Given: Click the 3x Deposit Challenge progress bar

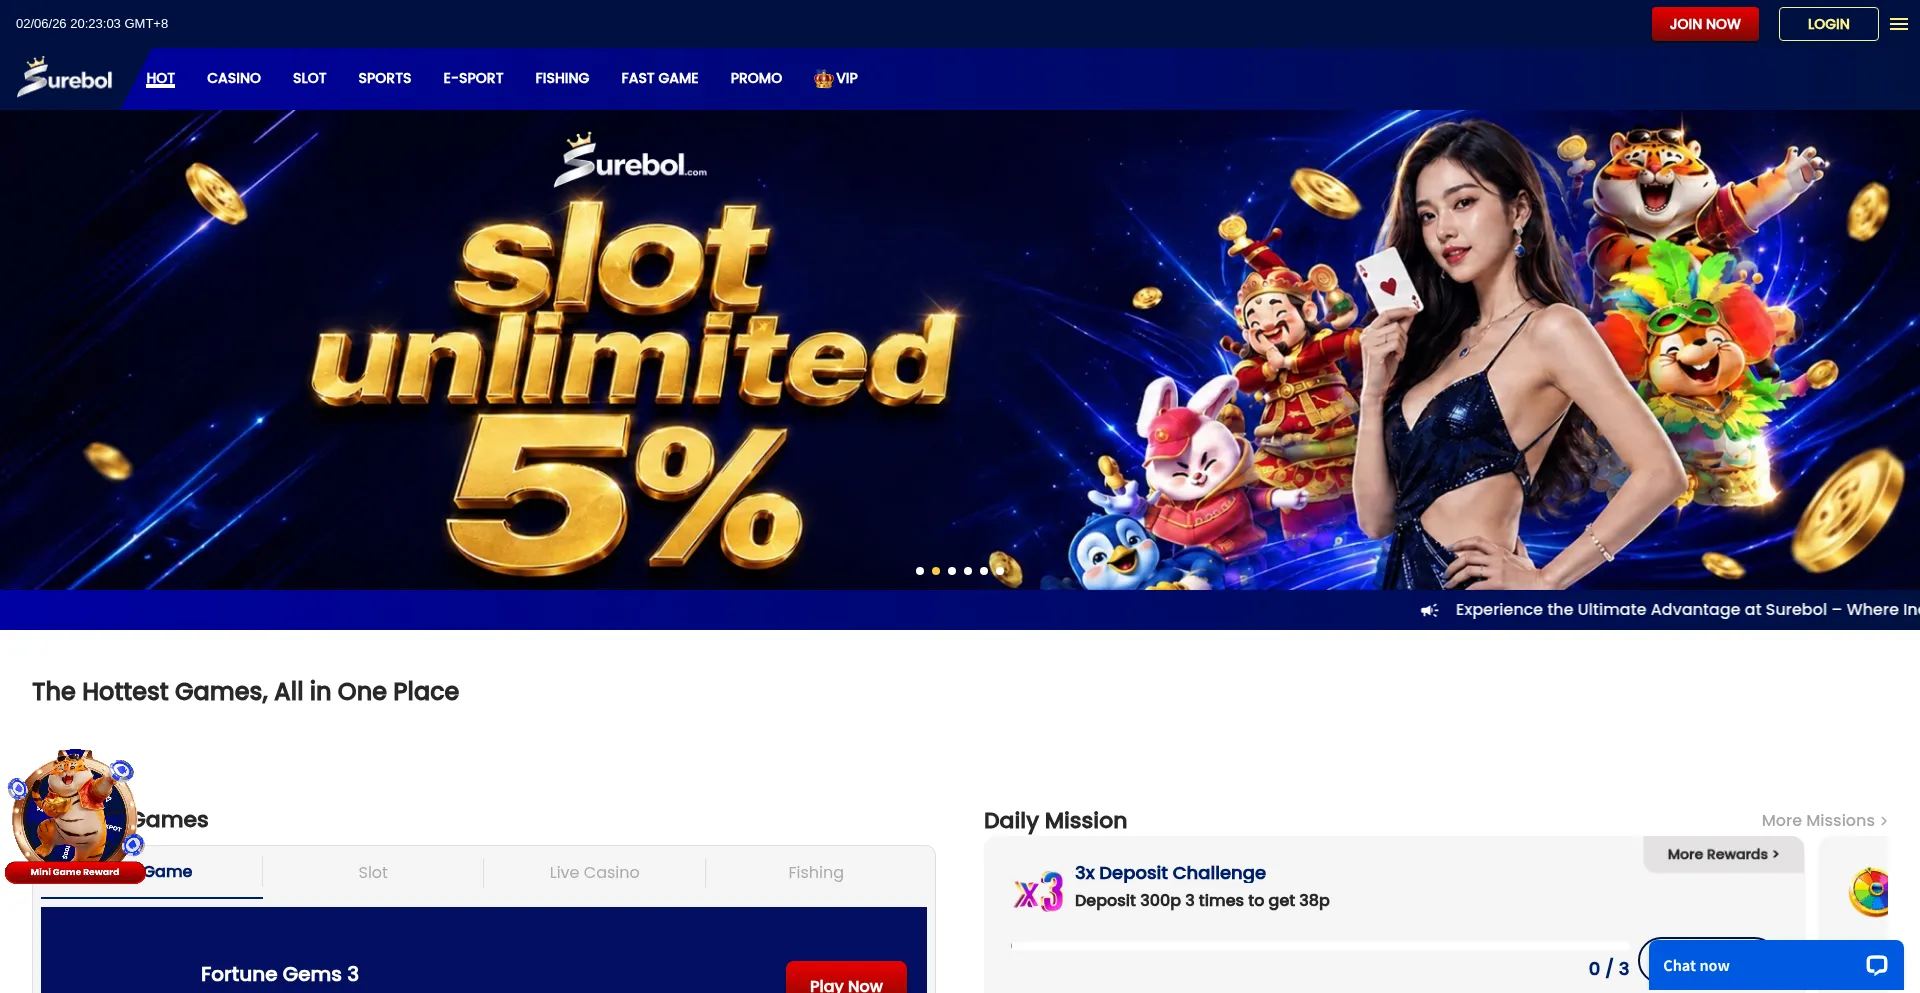Looking at the screenshot, I should tap(1320, 945).
